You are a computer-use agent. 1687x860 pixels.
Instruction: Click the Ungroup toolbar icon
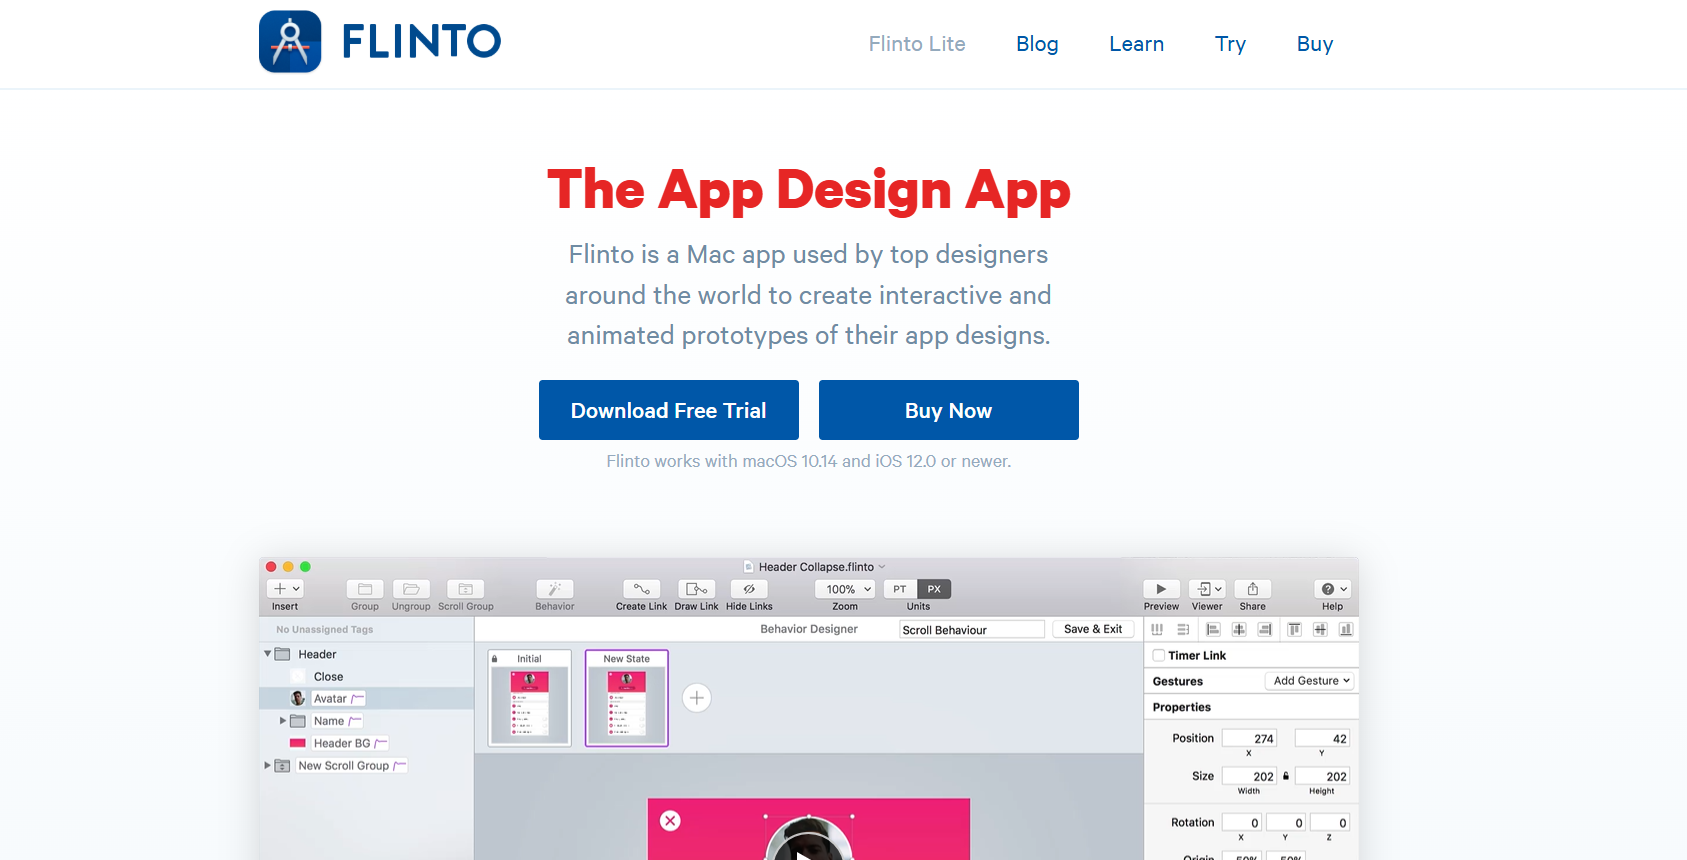coord(411,589)
